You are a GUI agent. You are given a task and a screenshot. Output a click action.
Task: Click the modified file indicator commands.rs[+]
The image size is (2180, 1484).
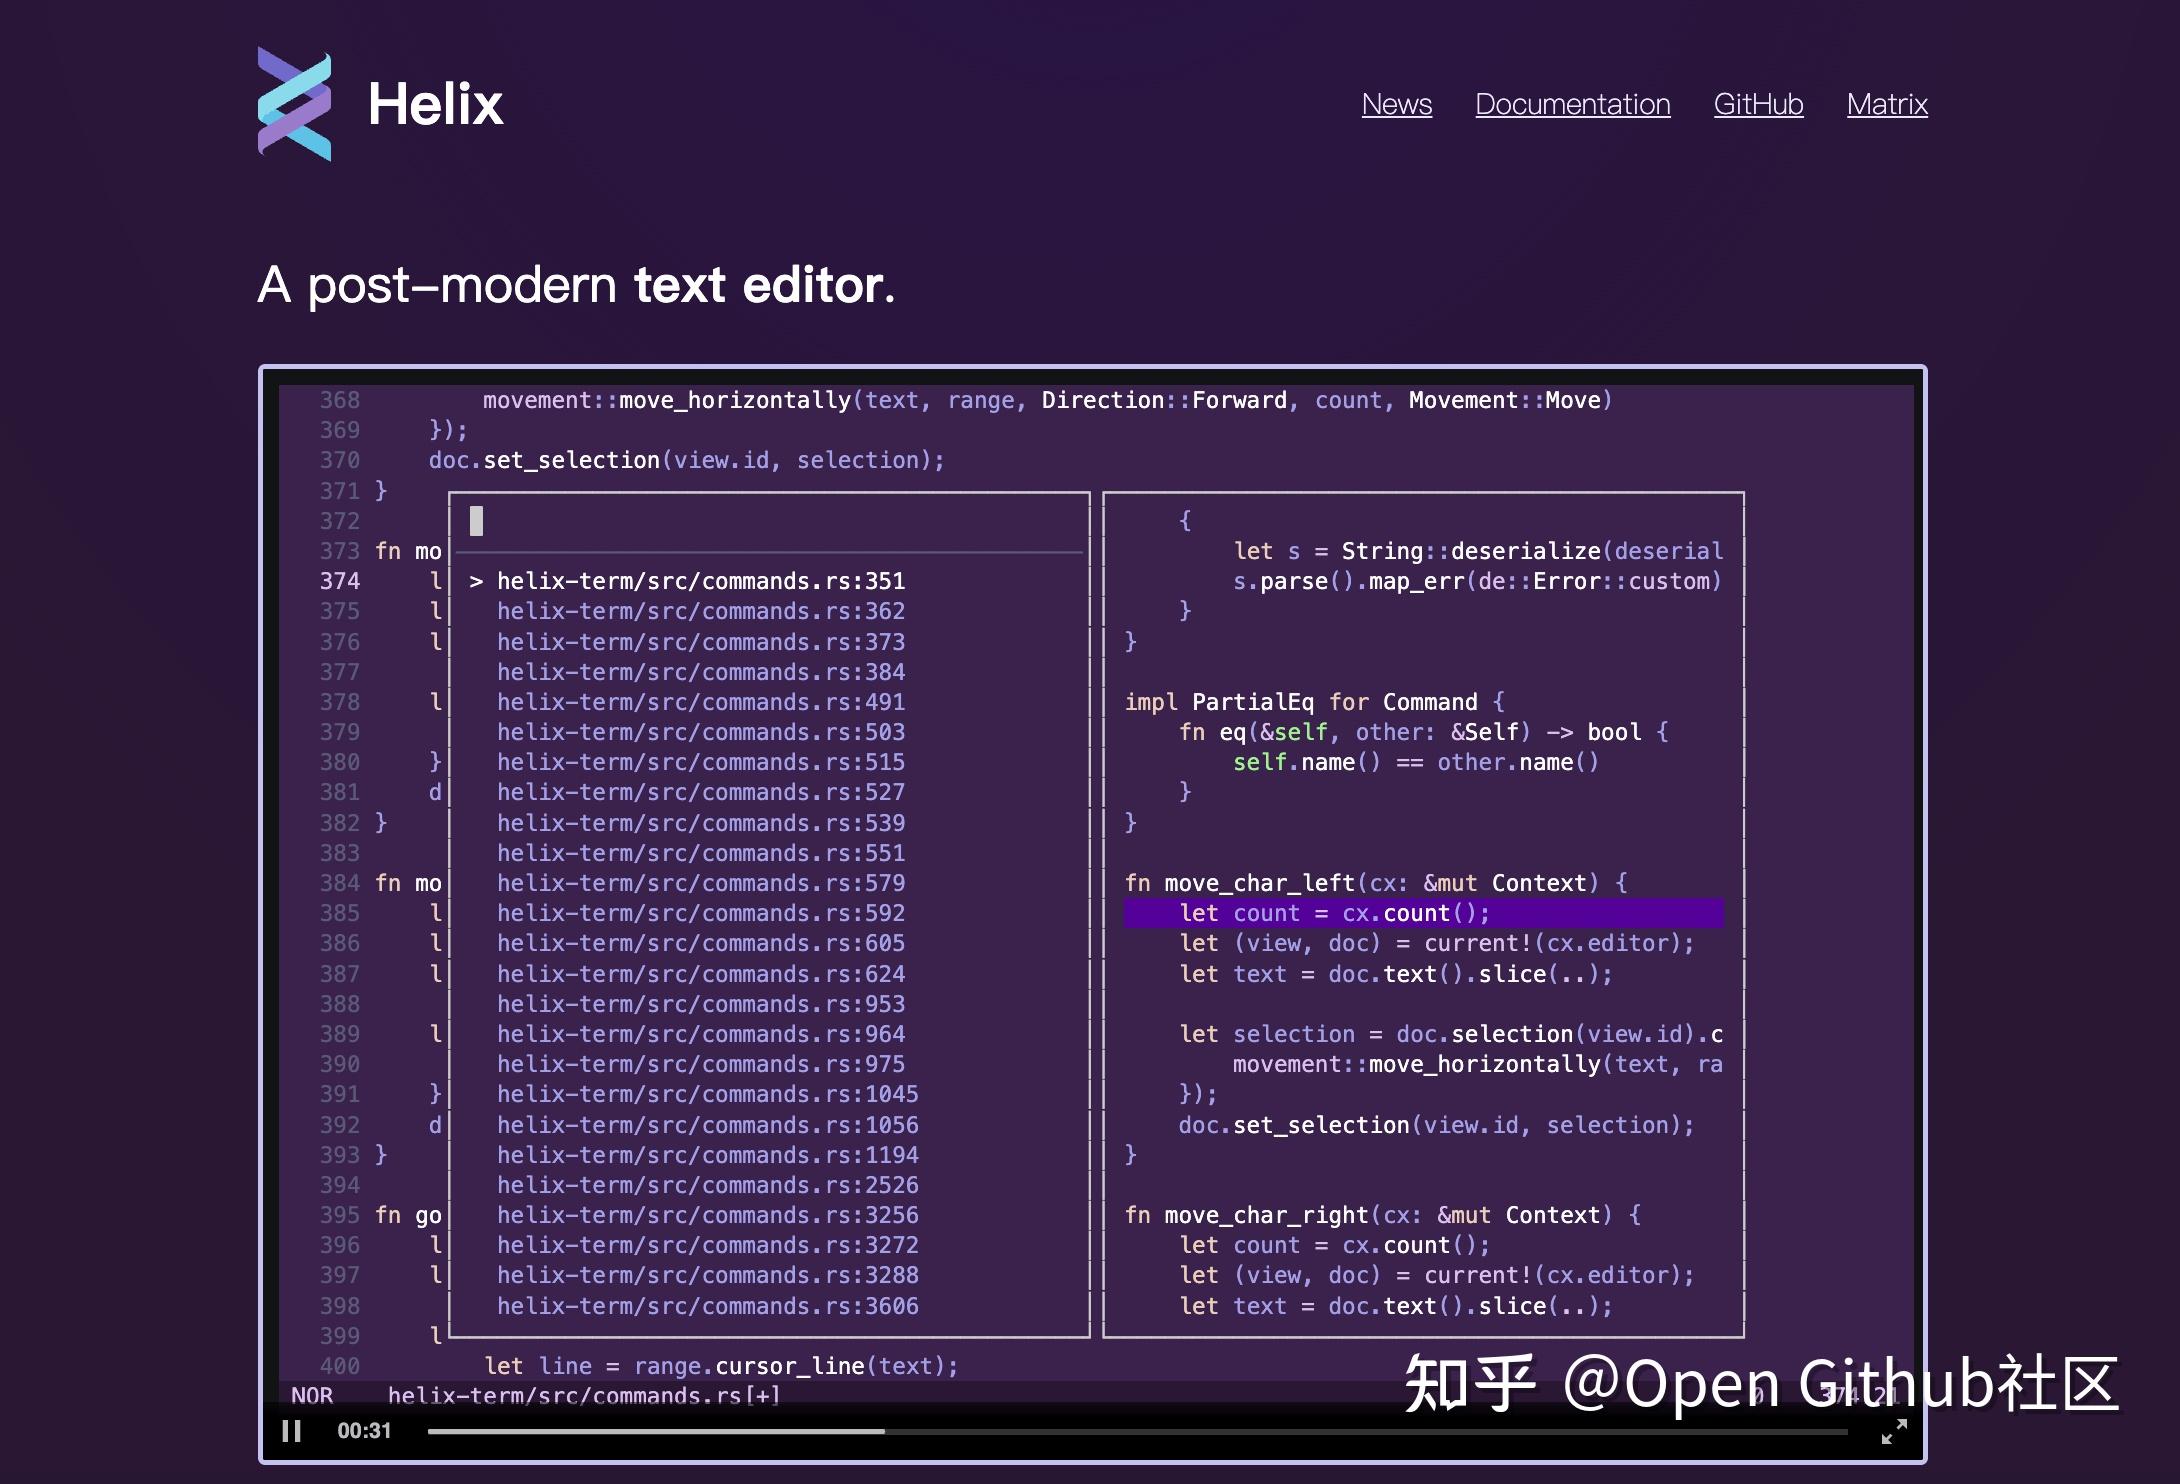click(x=584, y=1396)
